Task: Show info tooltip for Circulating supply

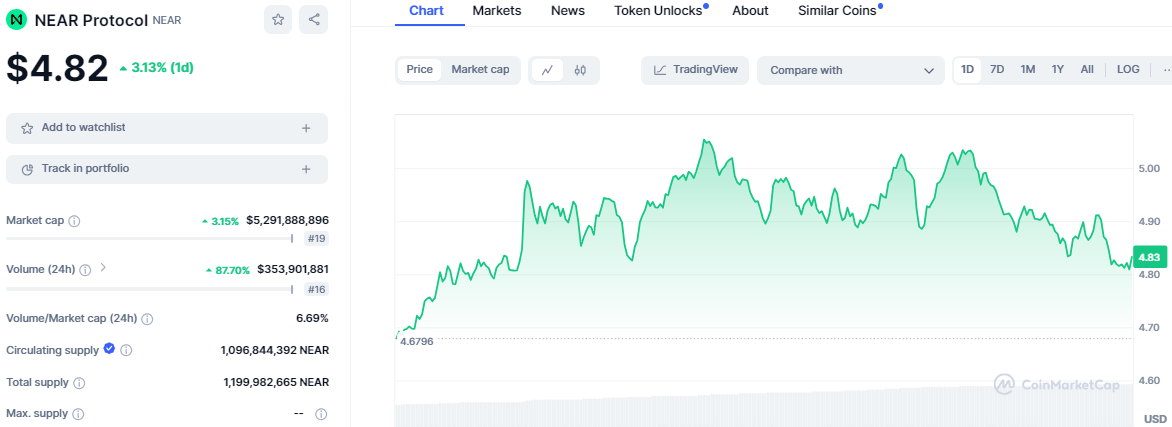Action: (x=126, y=350)
